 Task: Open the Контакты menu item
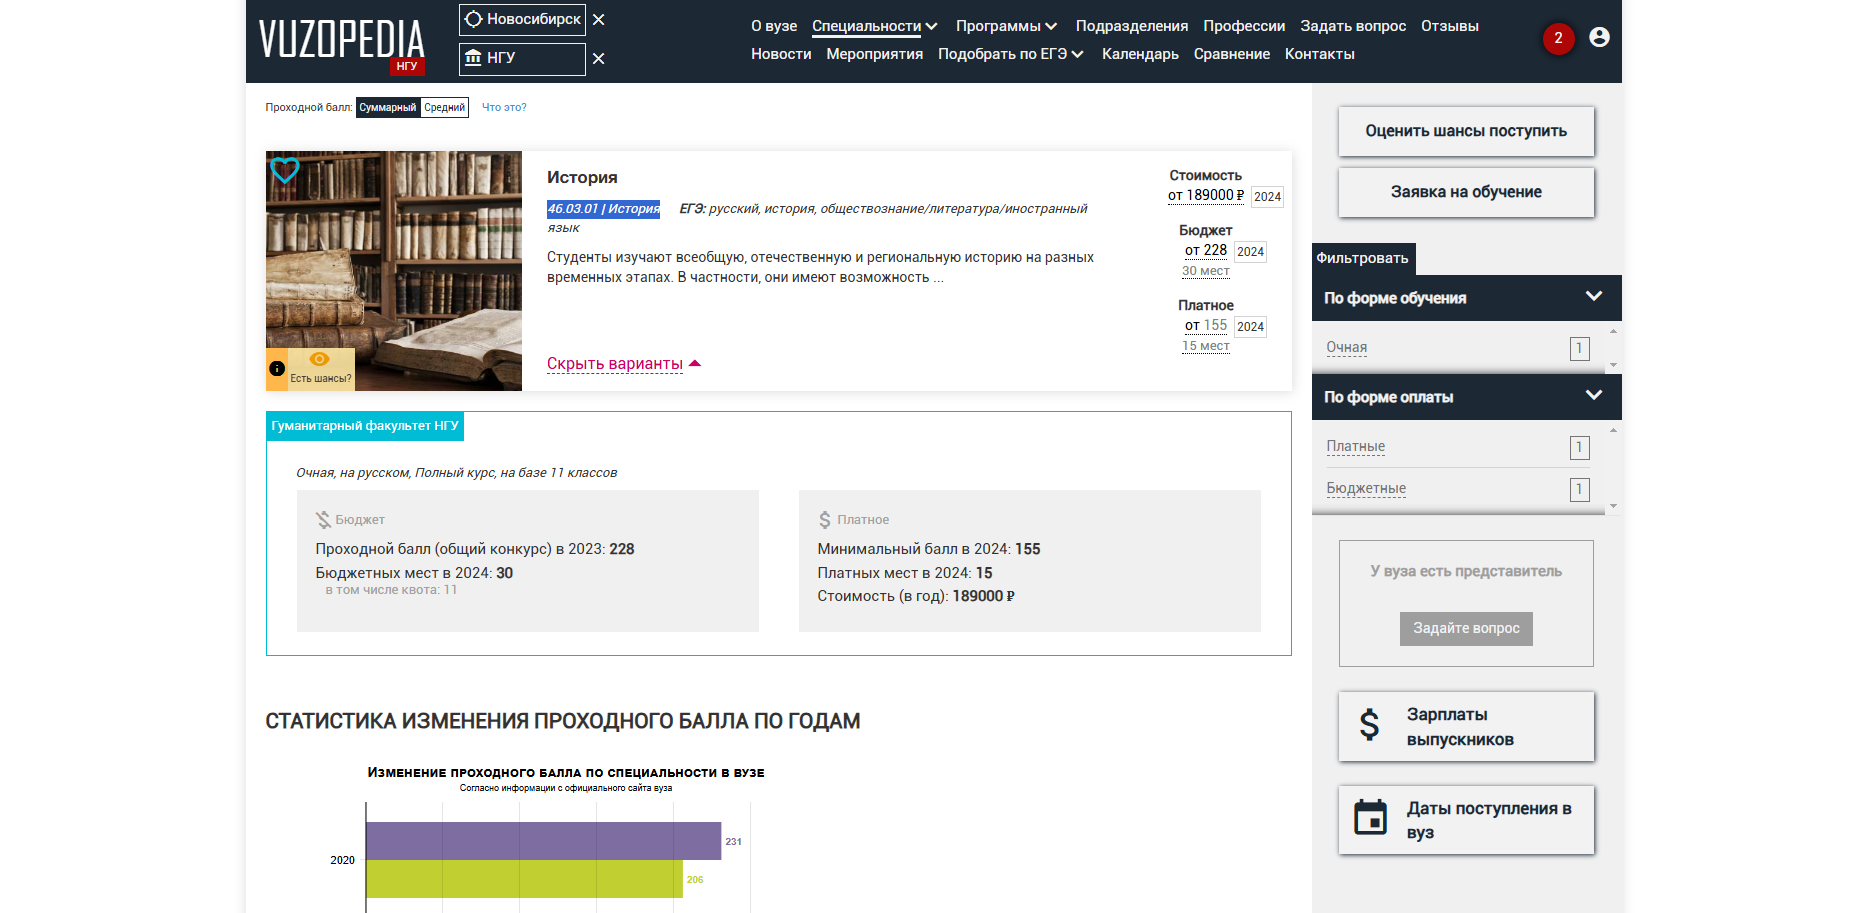pos(1320,54)
